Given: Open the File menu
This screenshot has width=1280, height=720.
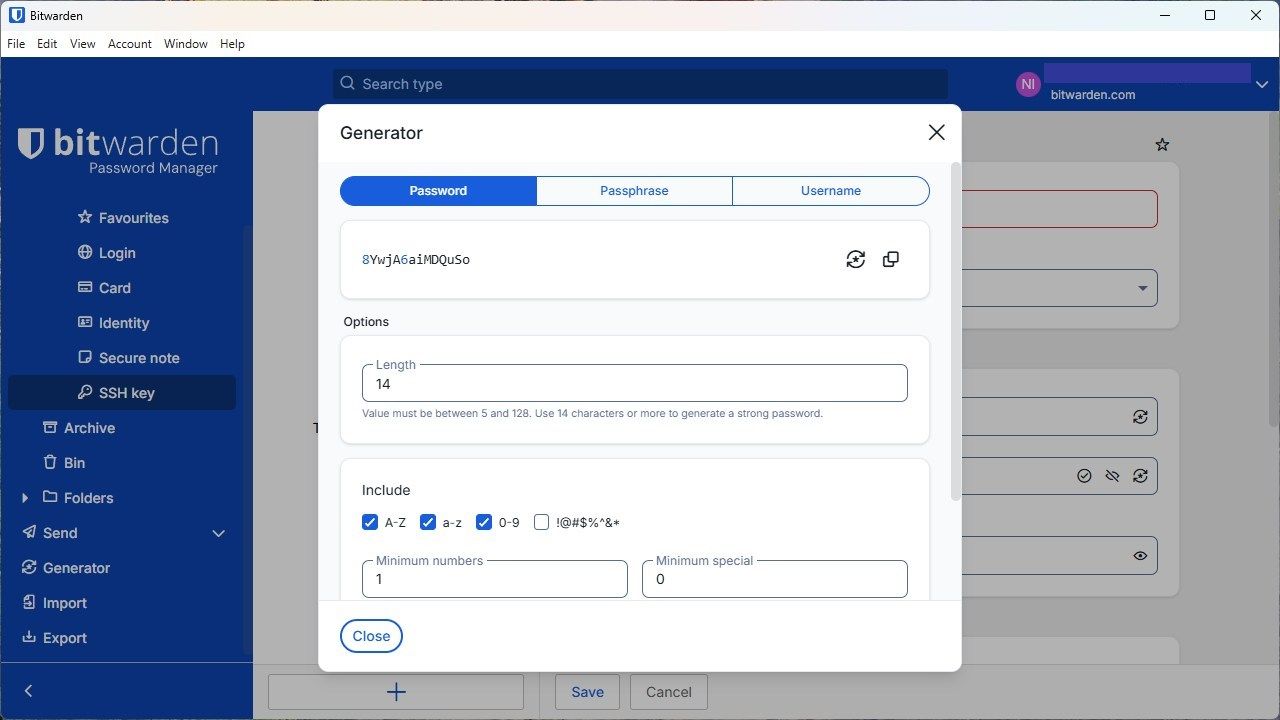Looking at the screenshot, I should [x=16, y=44].
